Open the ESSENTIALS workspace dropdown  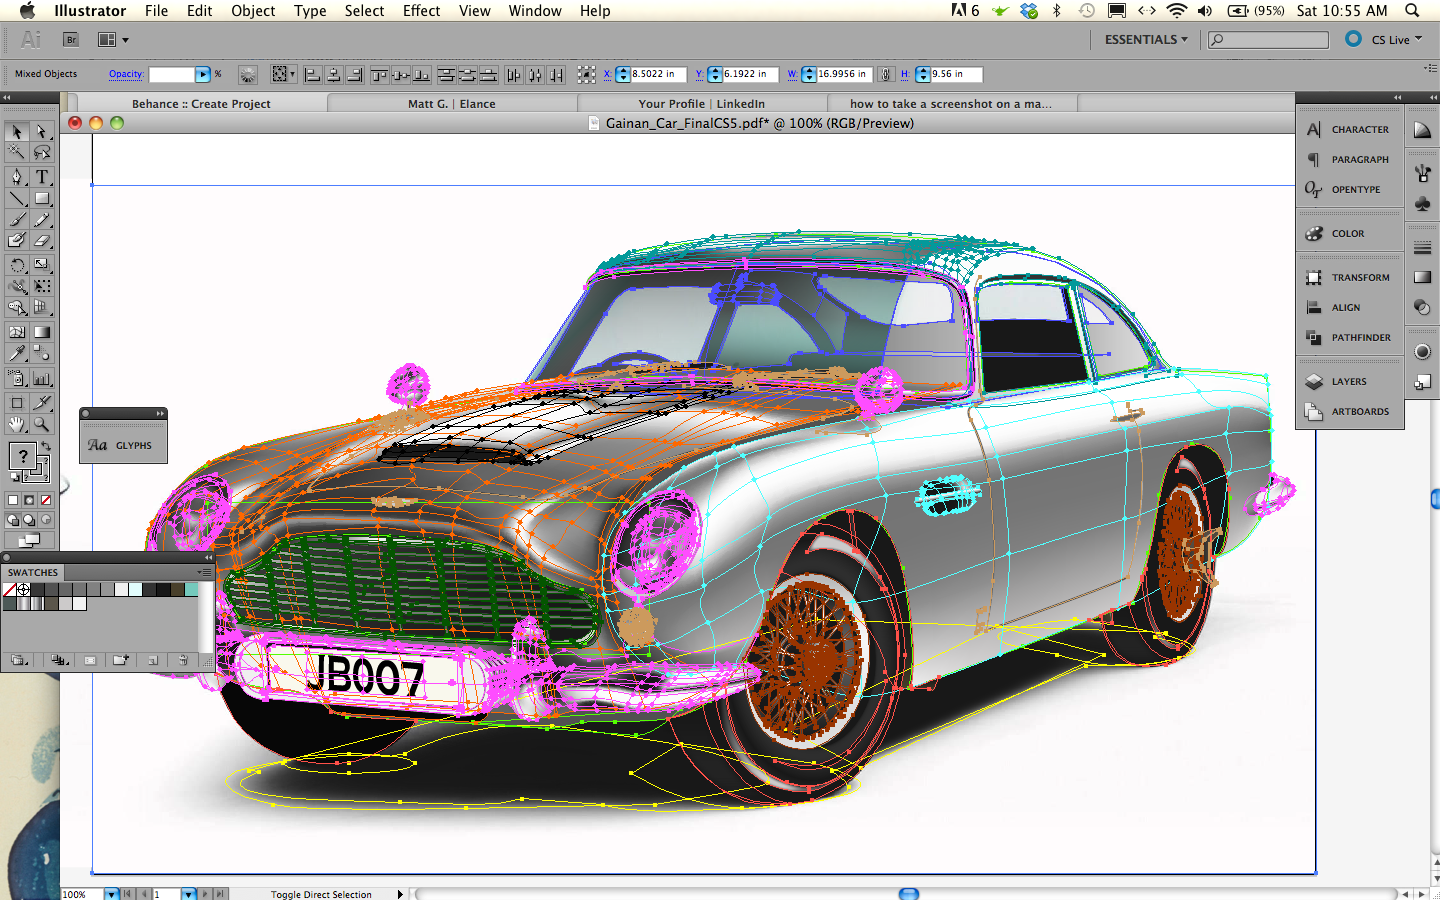[x=1146, y=40]
